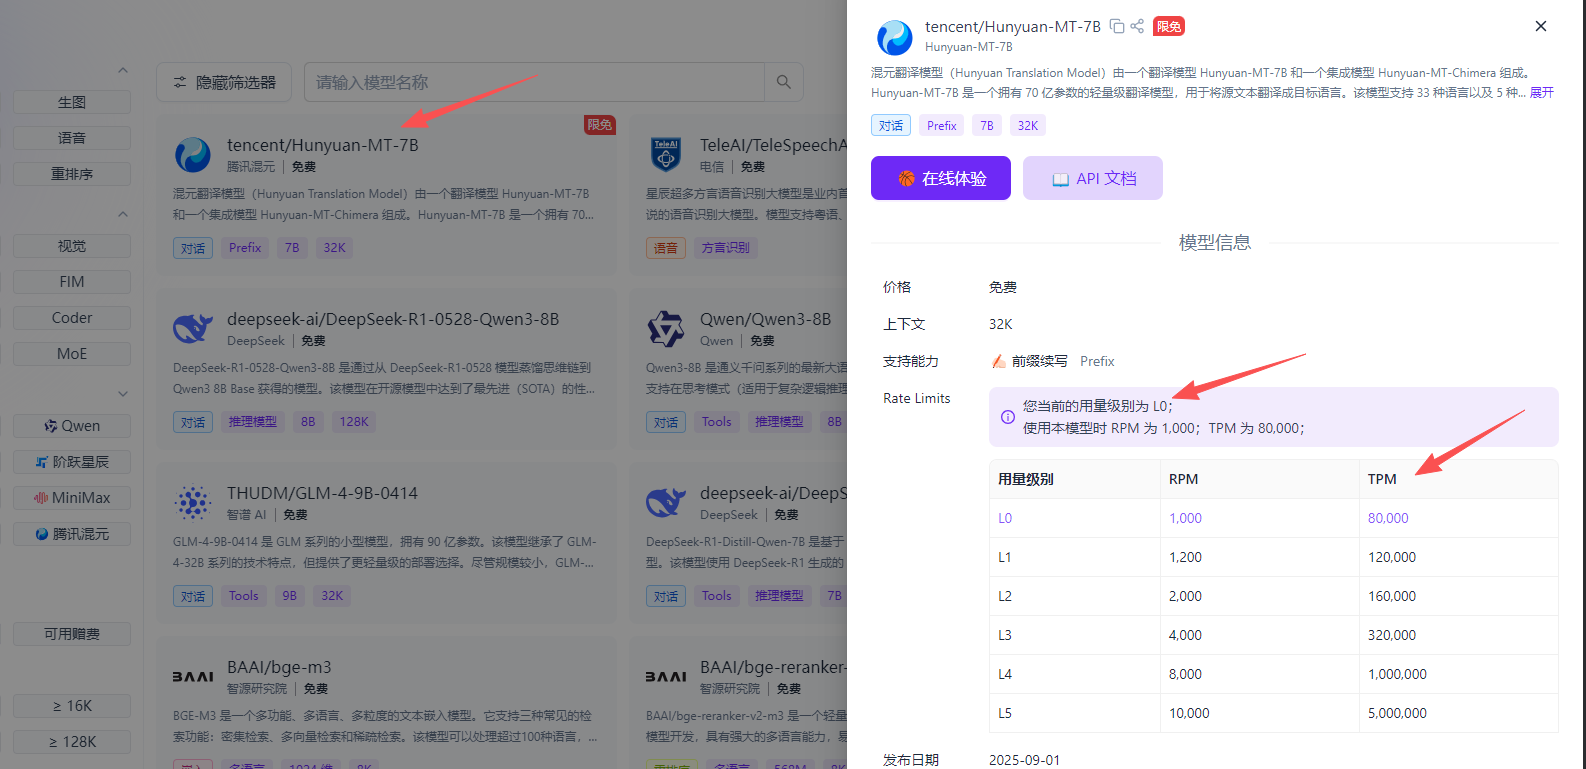This screenshot has width=1586, height=769.
Task: Click the THUDM GLM-4-9B-0414 logo
Action: pos(192,503)
